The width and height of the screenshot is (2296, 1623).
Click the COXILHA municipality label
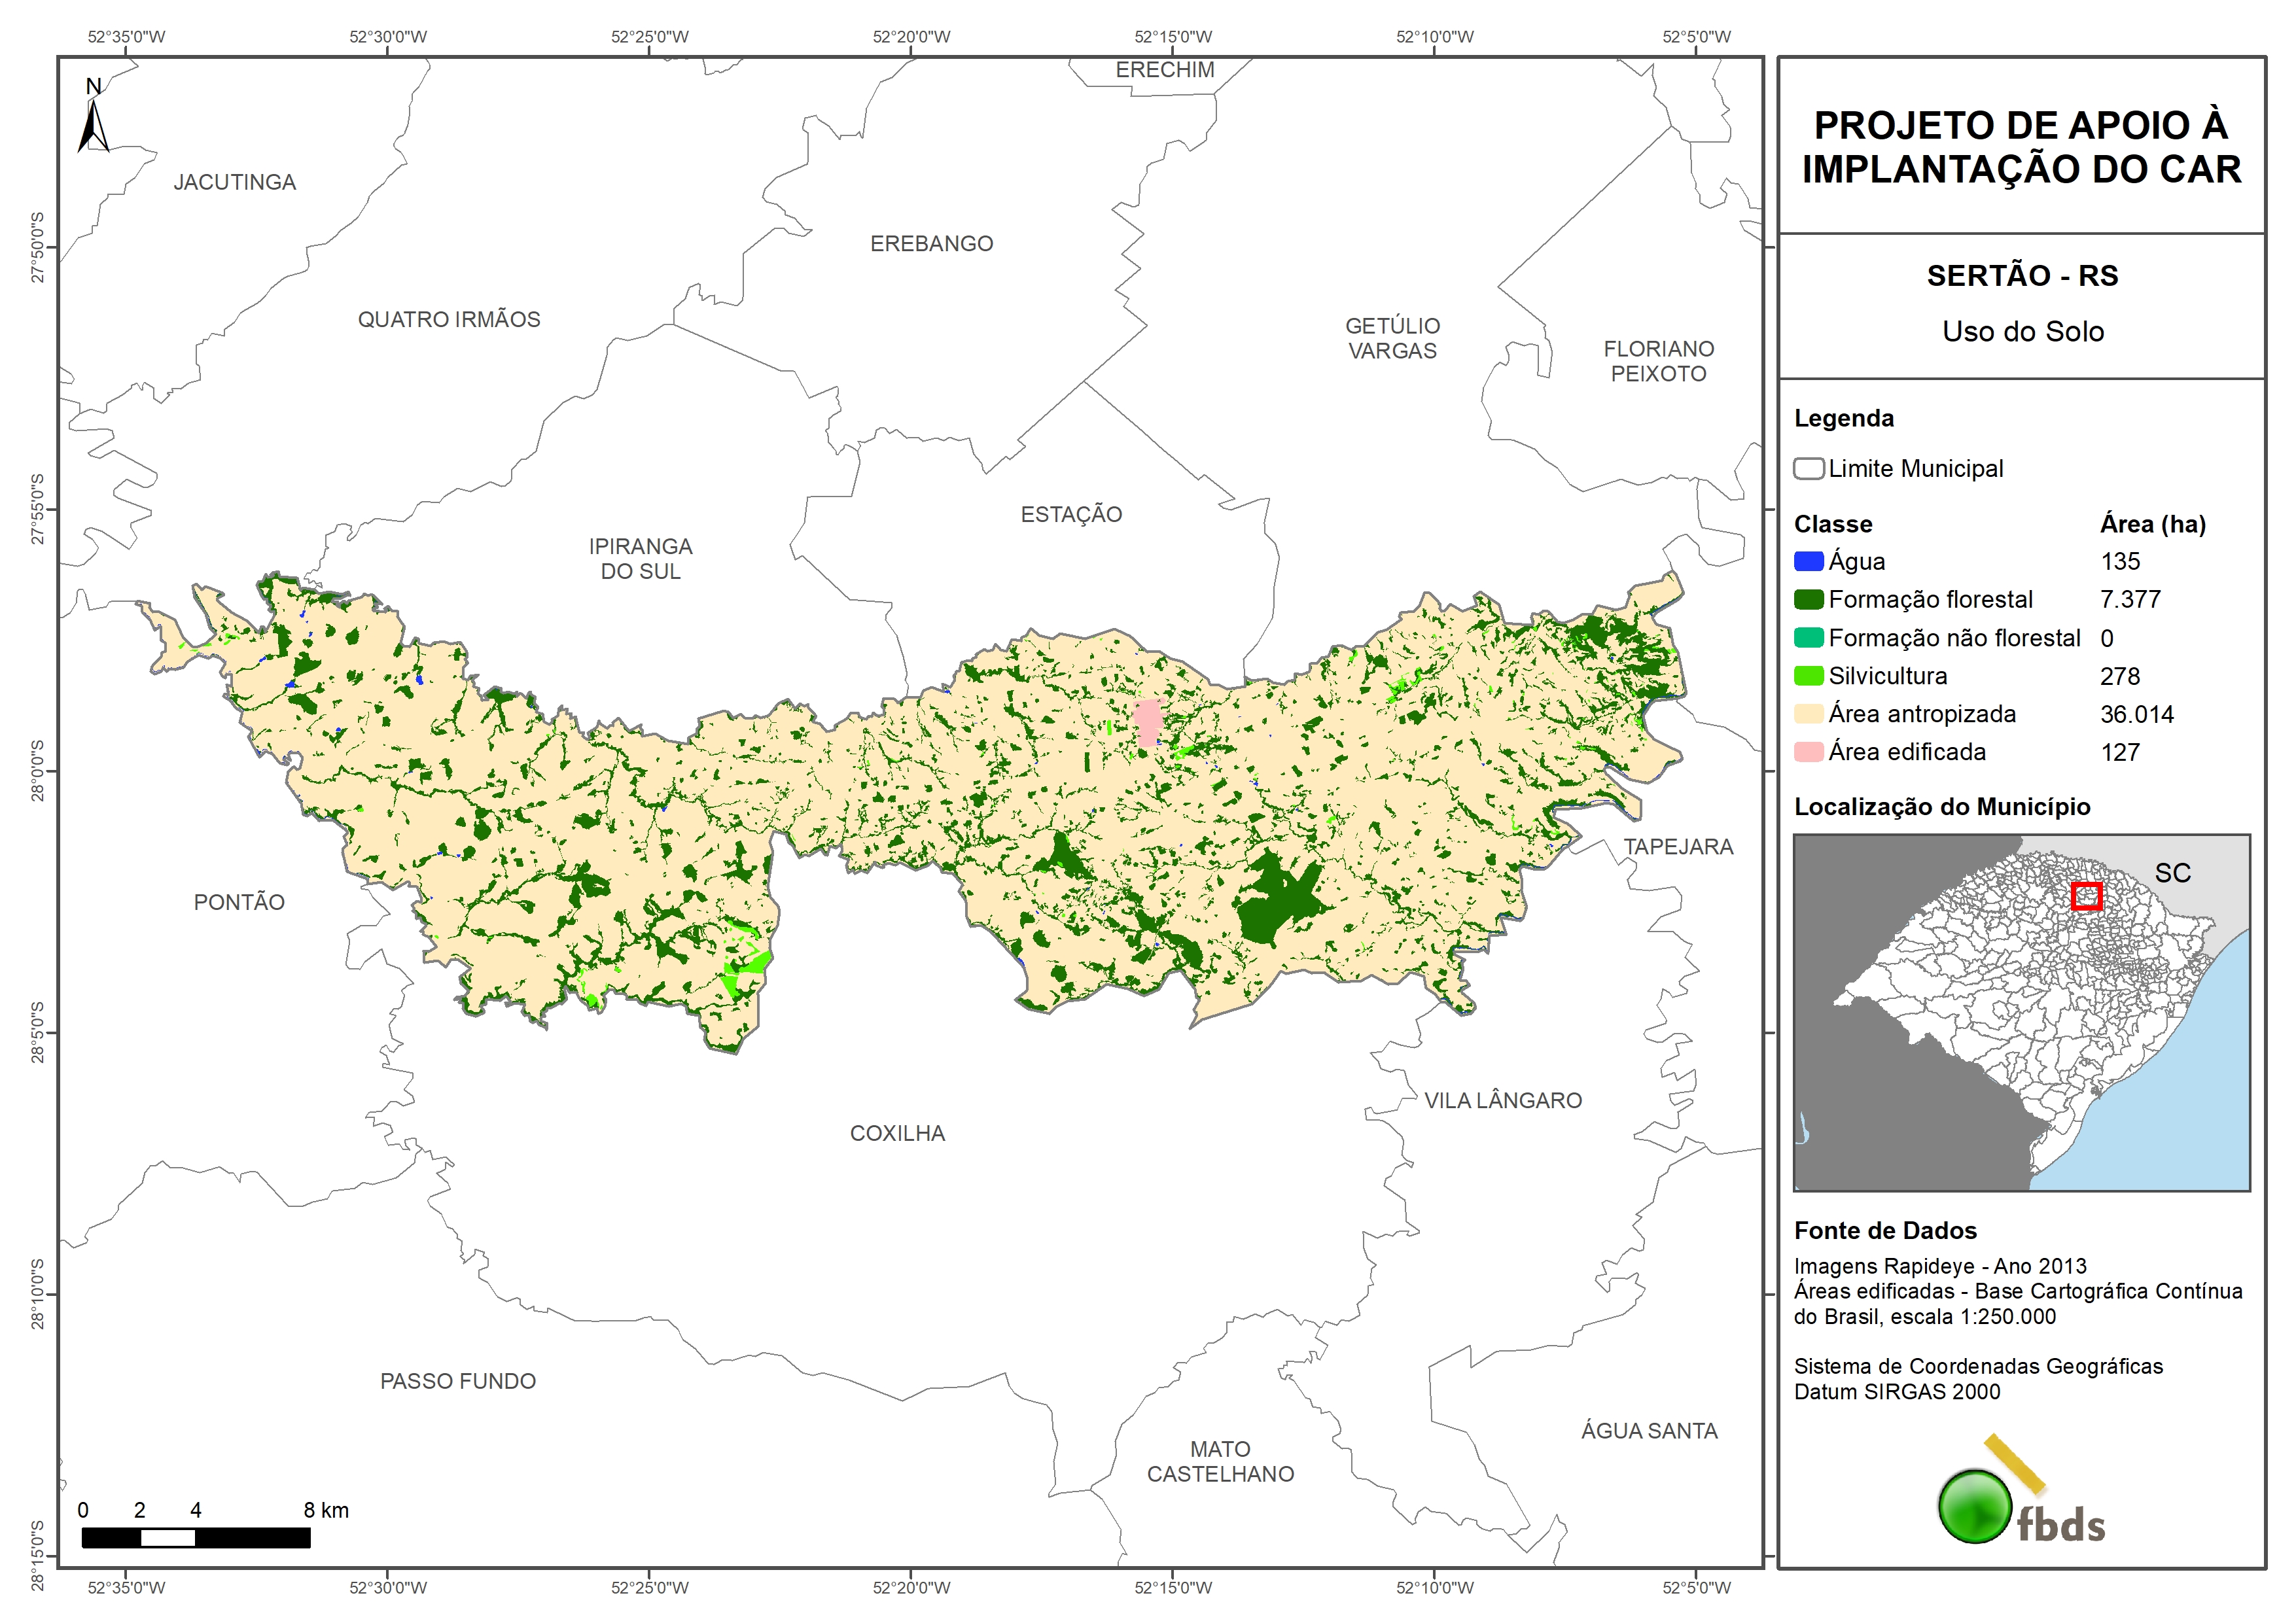897,1133
